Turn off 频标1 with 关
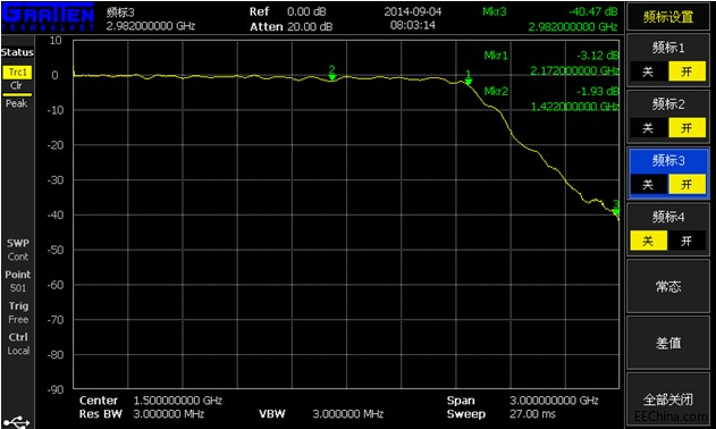The image size is (716, 429). pyautogui.click(x=648, y=72)
